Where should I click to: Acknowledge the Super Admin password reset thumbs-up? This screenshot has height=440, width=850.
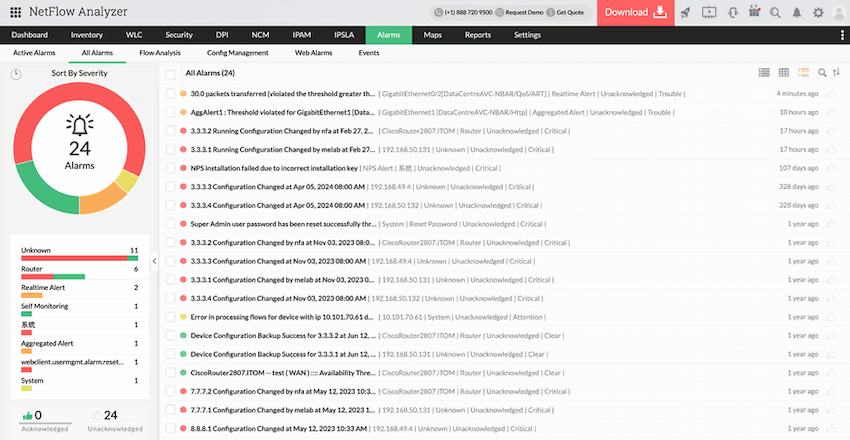(831, 224)
